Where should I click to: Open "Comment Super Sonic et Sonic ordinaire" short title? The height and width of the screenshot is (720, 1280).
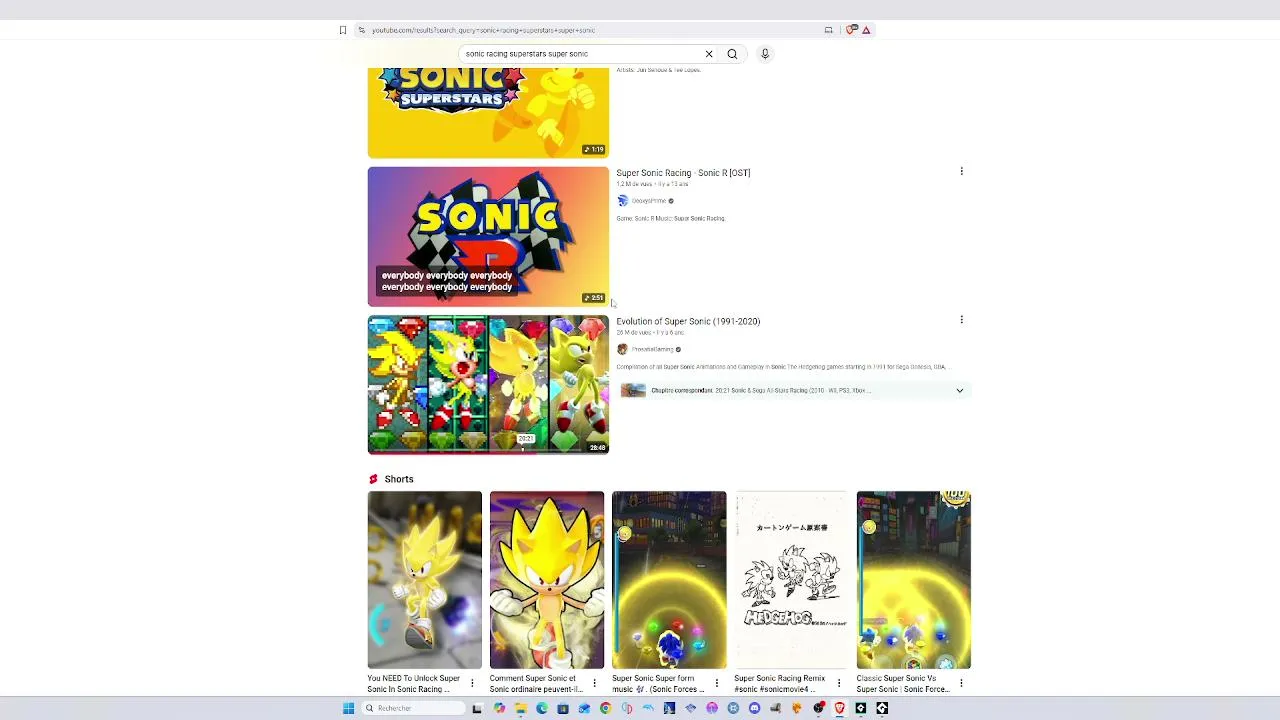click(x=536, y=684)
